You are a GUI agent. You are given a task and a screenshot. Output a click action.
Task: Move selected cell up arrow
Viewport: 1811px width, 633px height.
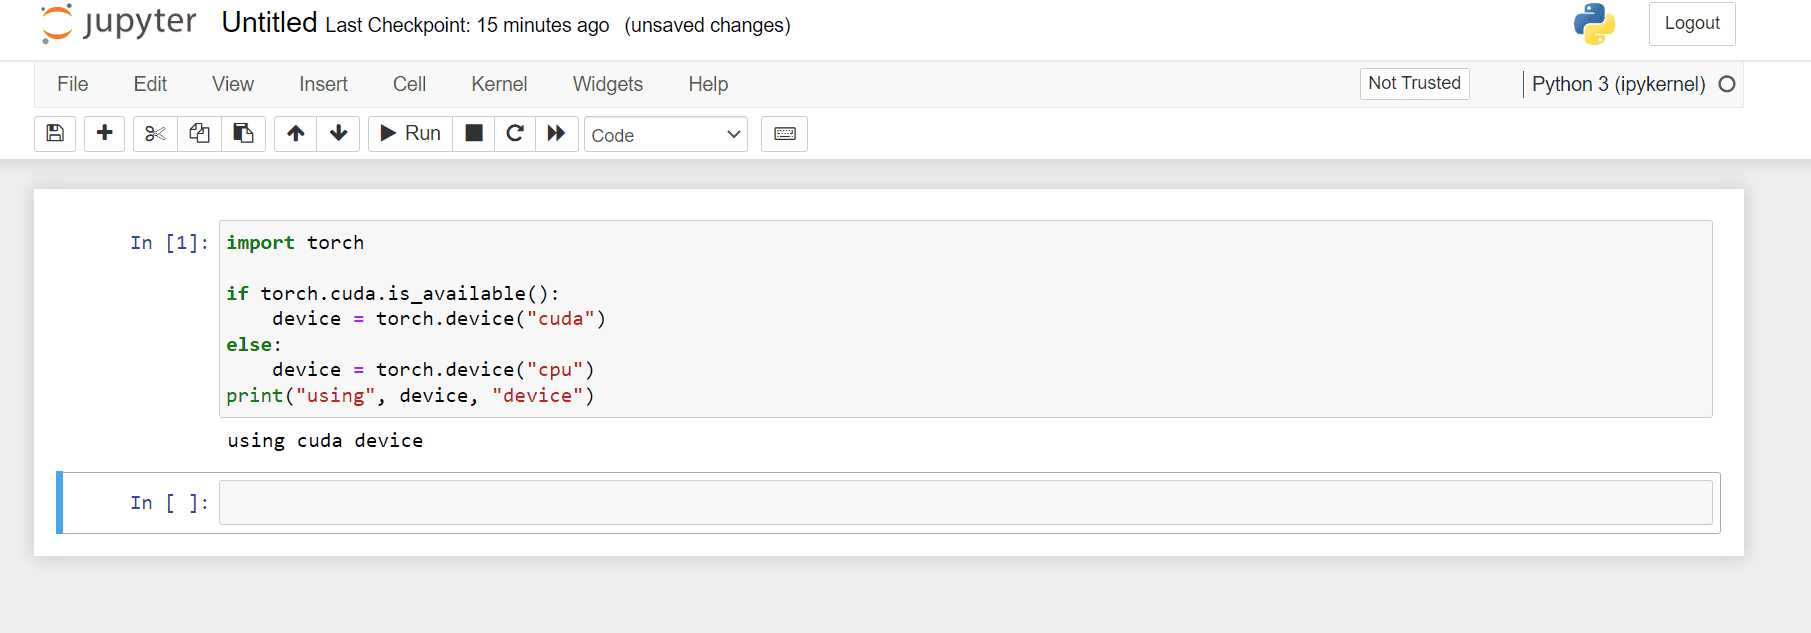tap(296, 134)
